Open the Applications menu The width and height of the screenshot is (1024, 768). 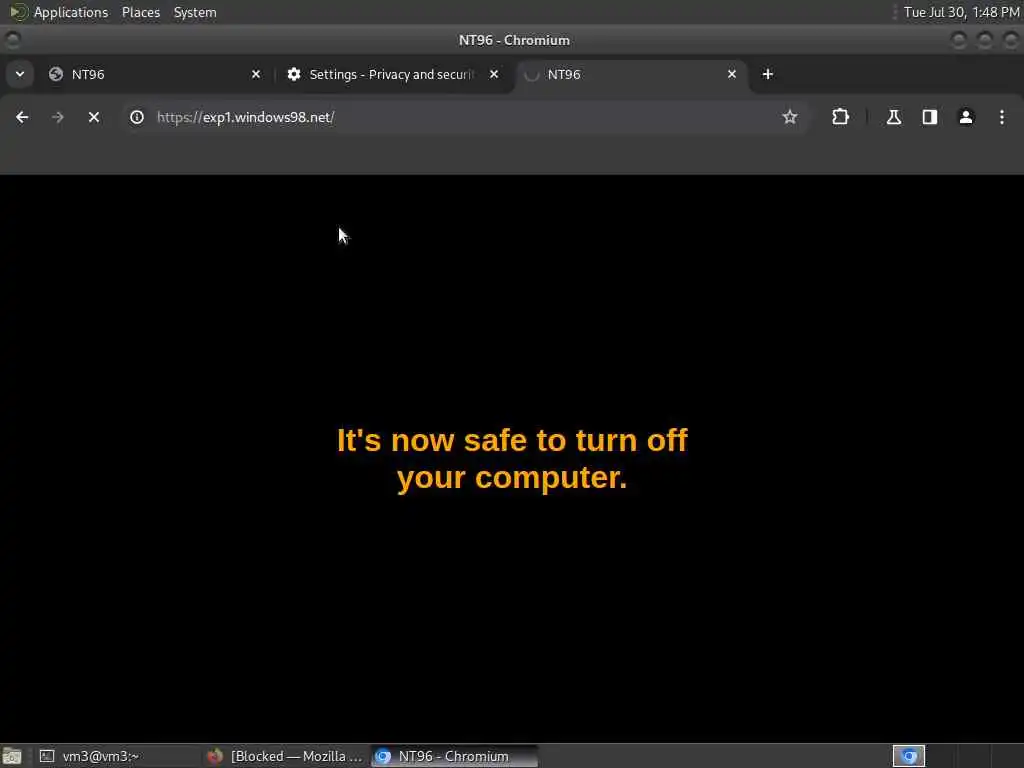(x=71, y=12)
